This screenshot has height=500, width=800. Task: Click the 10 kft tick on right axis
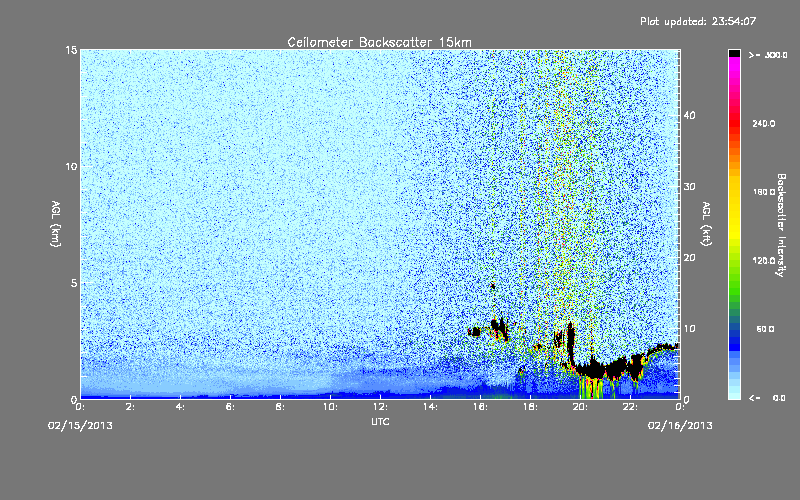689,329
